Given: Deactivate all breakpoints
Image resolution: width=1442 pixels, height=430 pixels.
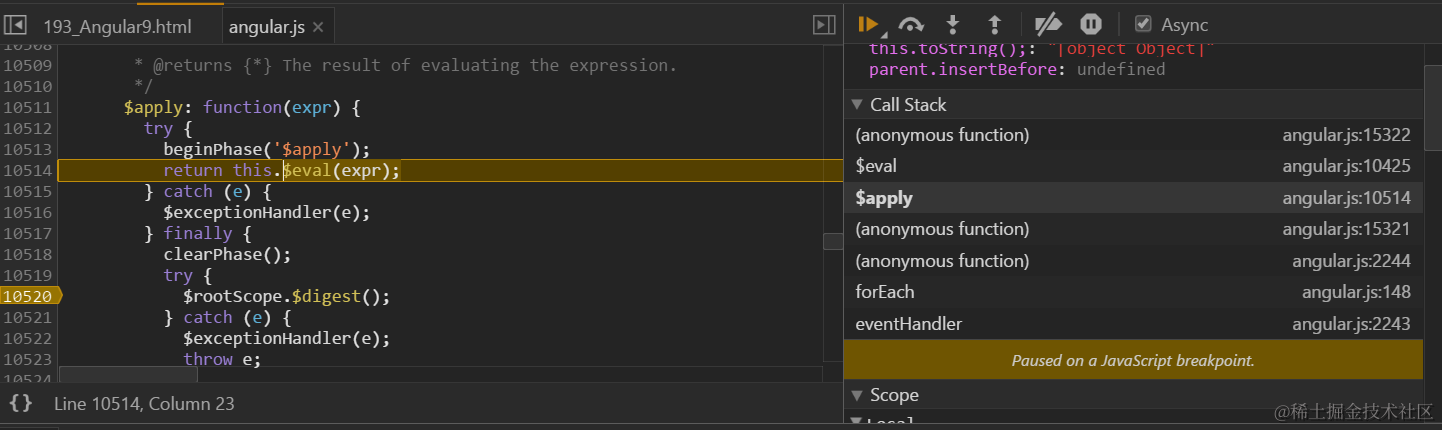Looking at the screenshot, I should pyautogui.click(x=1047, y=25).
